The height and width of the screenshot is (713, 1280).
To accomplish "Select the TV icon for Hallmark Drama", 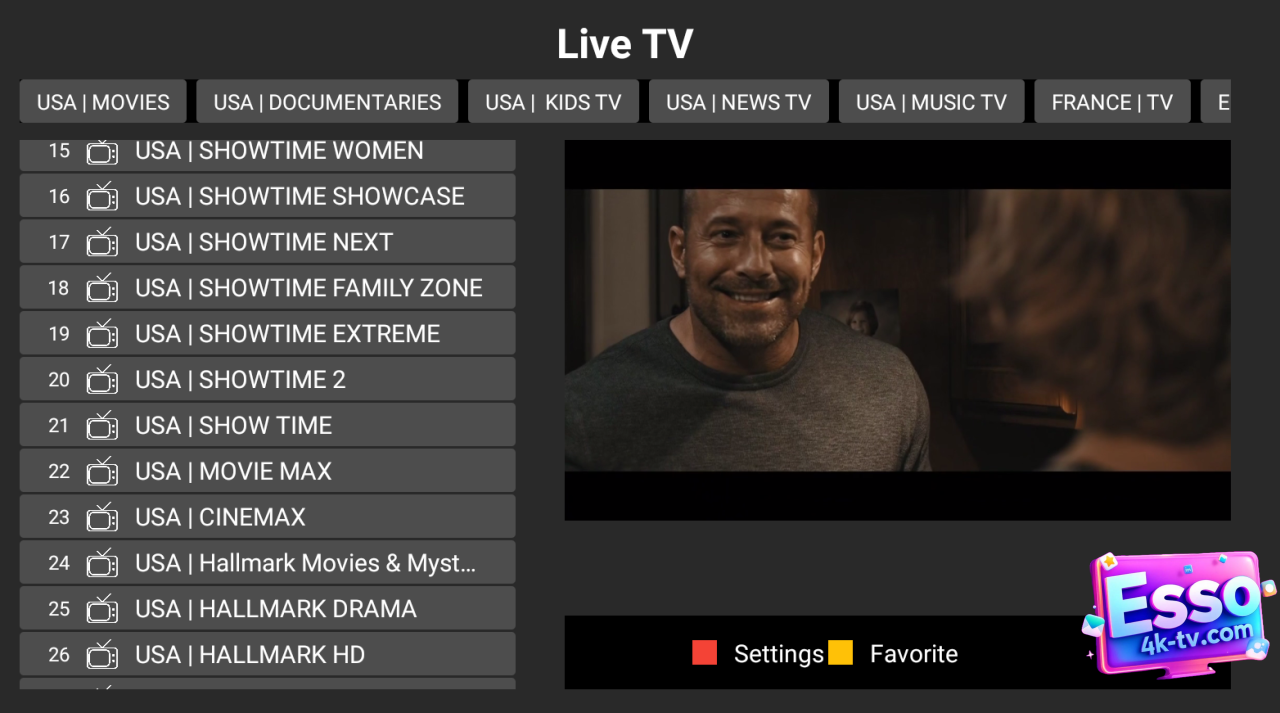I will pyautogui.click(x=102, y=609).
